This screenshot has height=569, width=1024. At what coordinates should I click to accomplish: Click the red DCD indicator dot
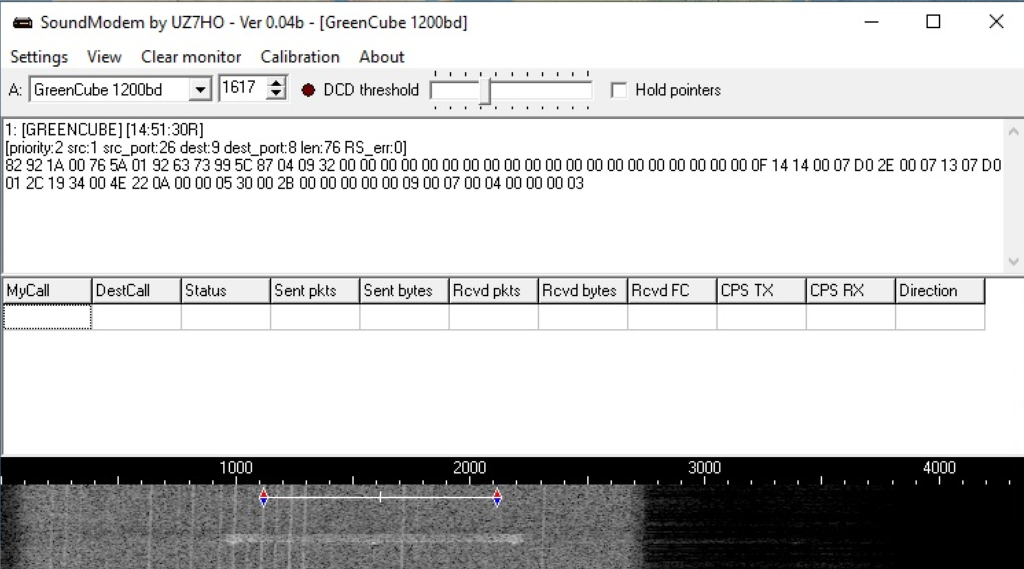coord(308,90)
